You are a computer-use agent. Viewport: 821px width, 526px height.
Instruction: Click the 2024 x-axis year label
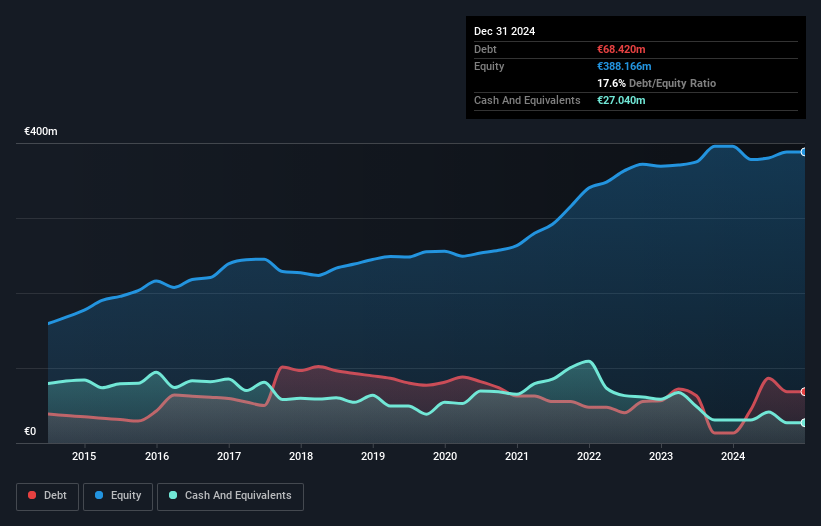(x=733, y=456)
